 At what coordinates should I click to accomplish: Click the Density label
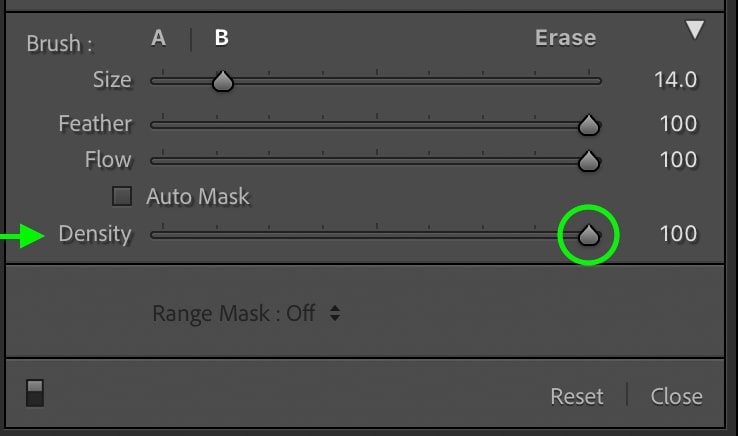95,234
